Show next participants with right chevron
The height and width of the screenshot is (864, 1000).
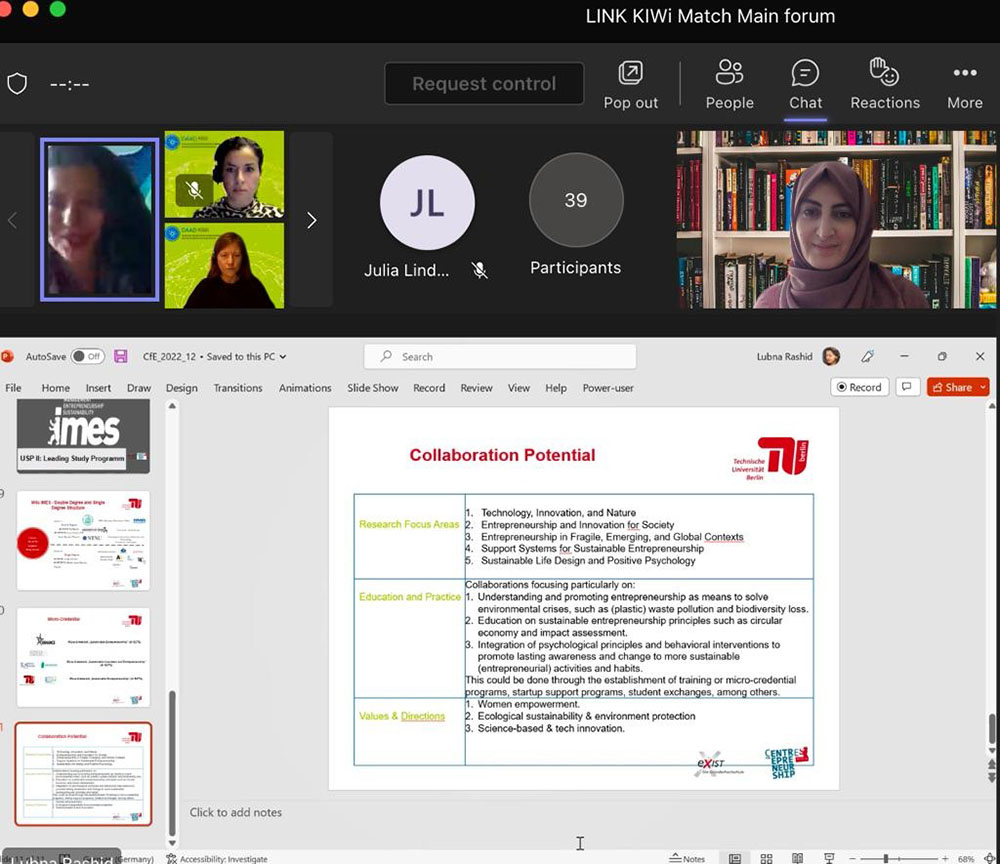[x=311, y=220]
